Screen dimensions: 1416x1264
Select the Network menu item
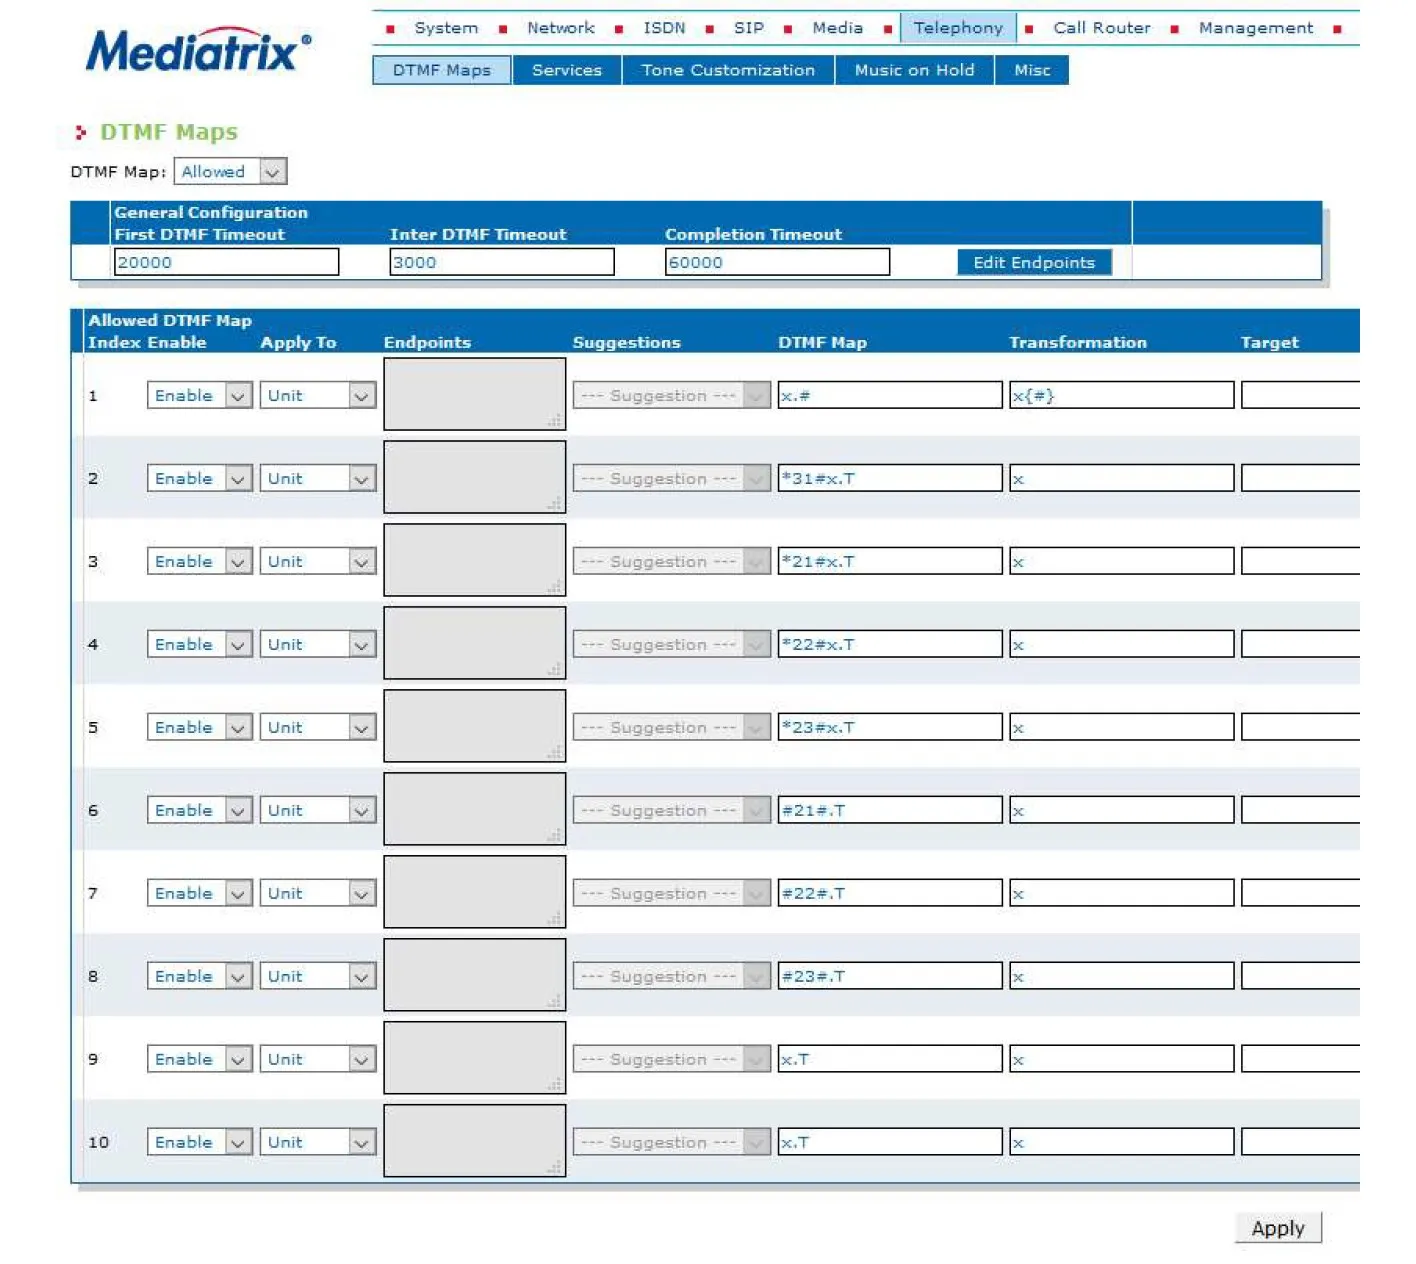(x=560, y=28)
